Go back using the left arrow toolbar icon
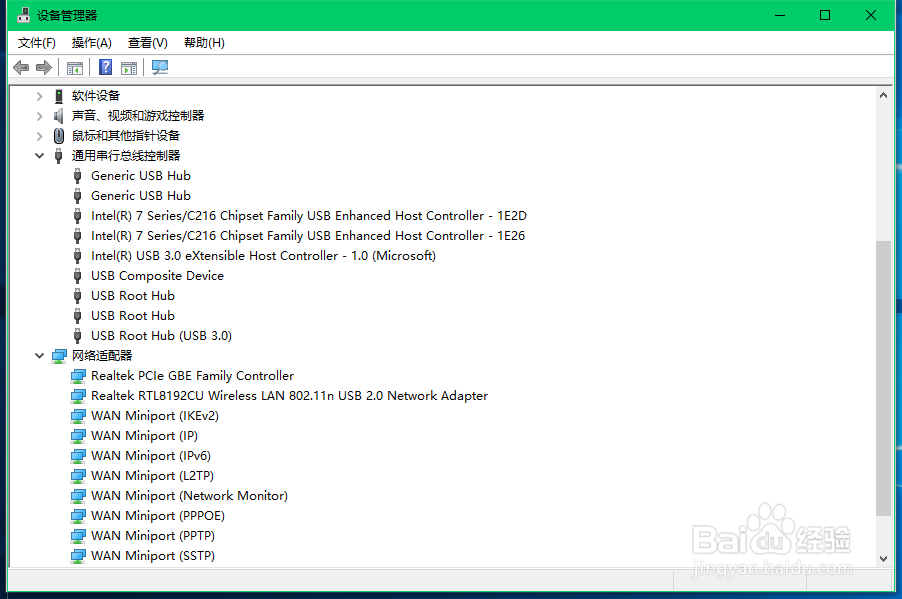Image resolution: width=902 pixels, height=599 pixels. (x=21, y=68)
